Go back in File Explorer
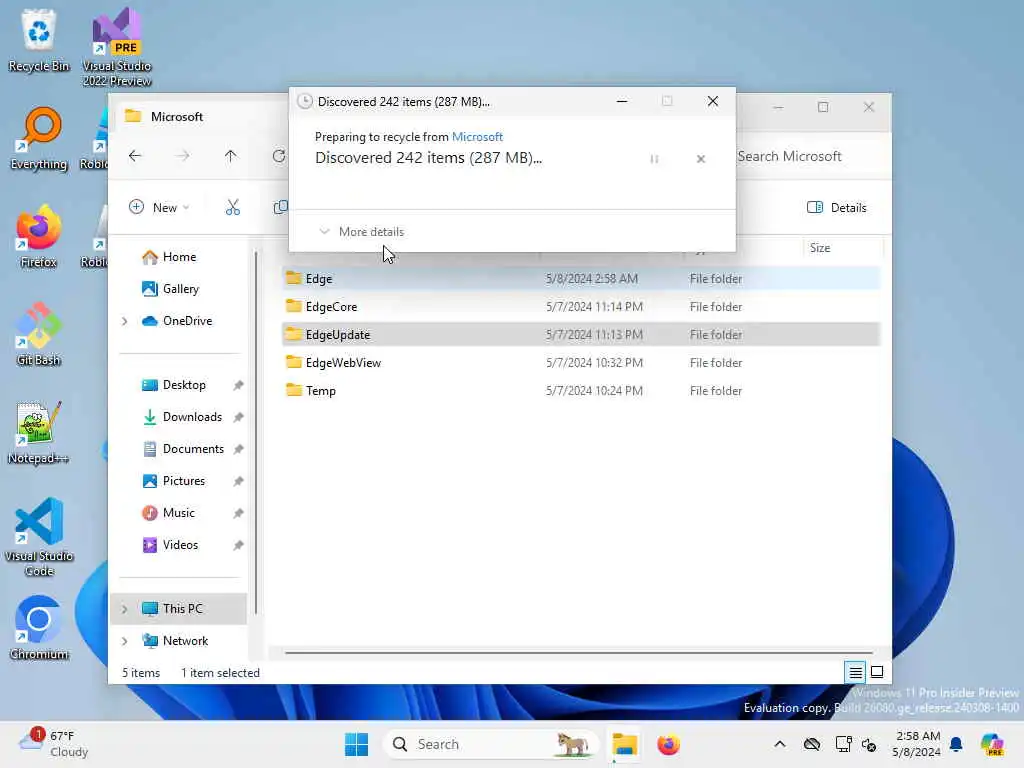This screenshot has width=1024, height=768. point(135,156)
